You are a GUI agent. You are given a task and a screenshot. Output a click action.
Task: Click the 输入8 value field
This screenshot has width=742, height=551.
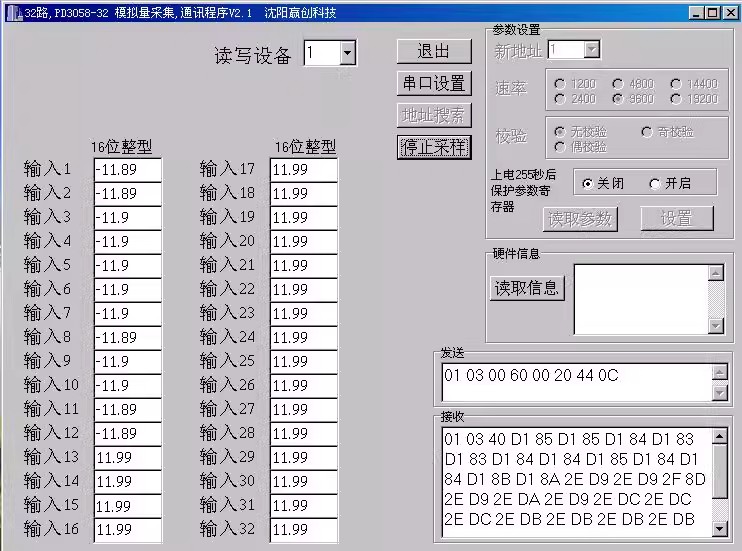128,338
